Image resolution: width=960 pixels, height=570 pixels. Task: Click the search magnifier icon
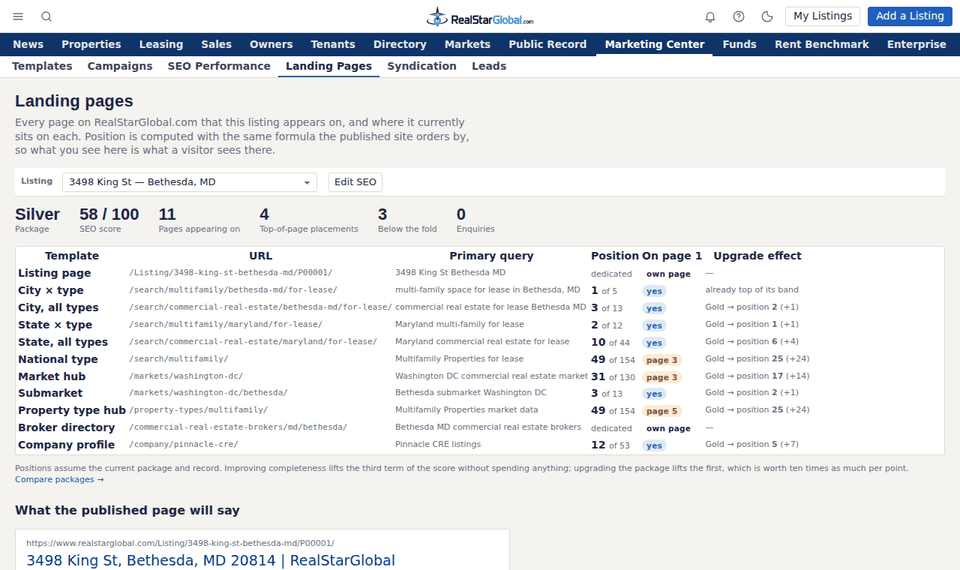47,17
